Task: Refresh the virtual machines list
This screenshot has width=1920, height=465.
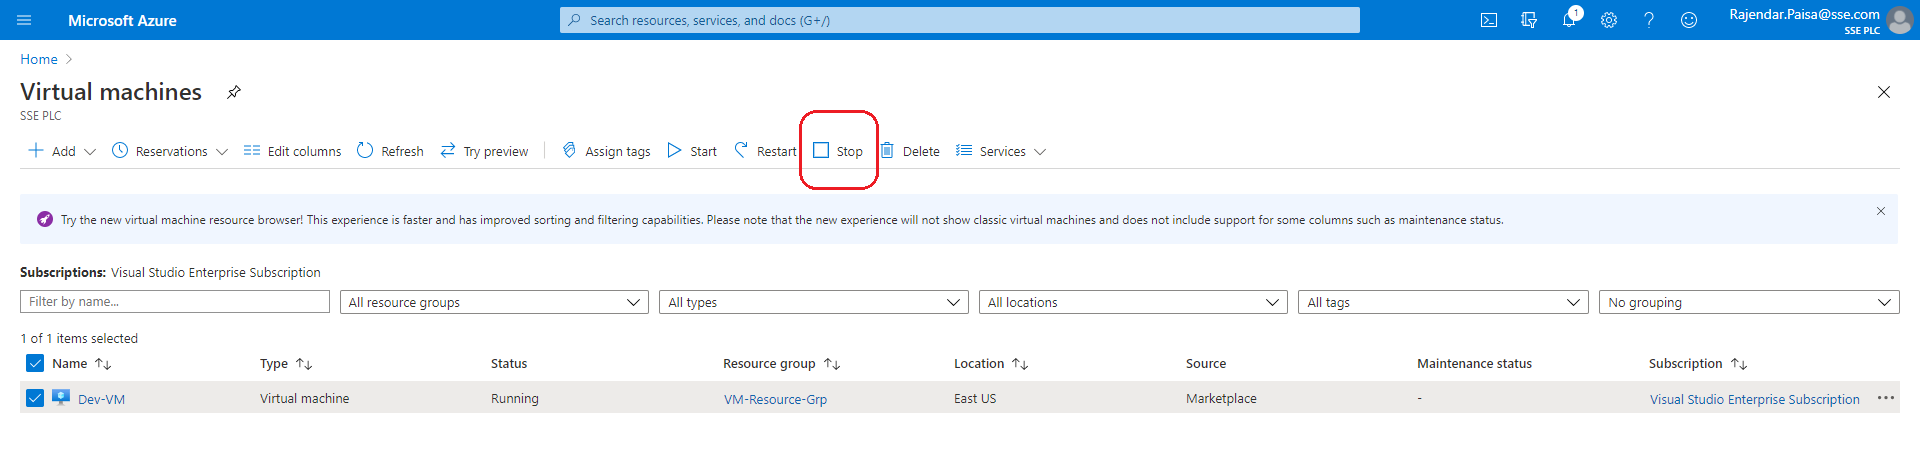Action: pos(390,151)
